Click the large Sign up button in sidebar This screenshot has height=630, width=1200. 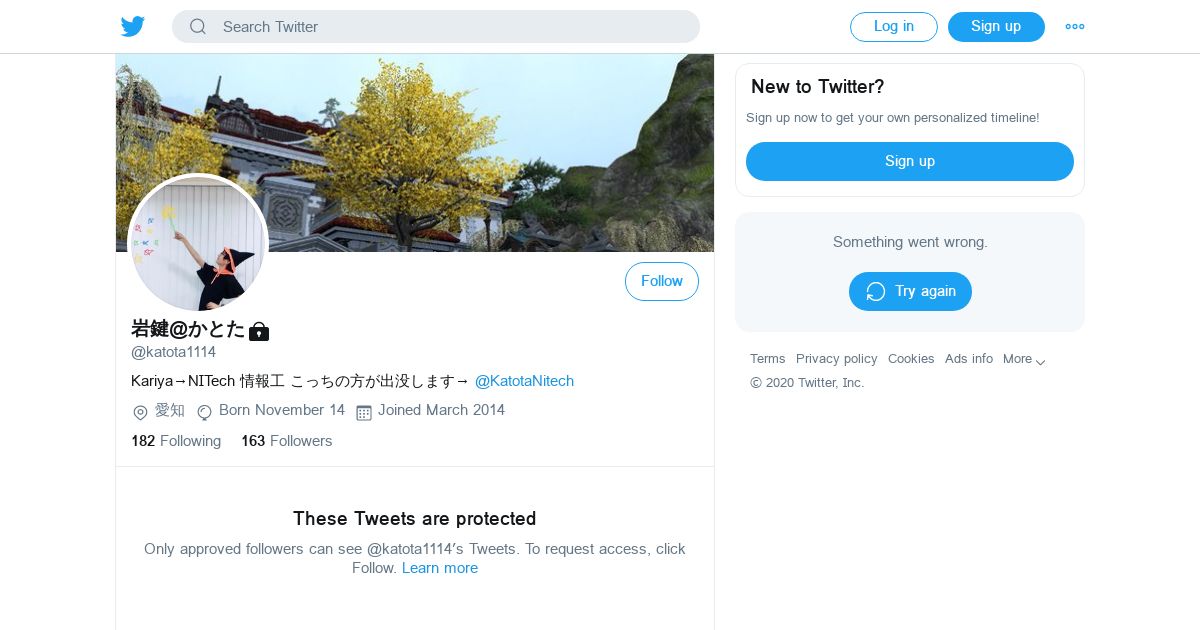[x=910, y=161]
